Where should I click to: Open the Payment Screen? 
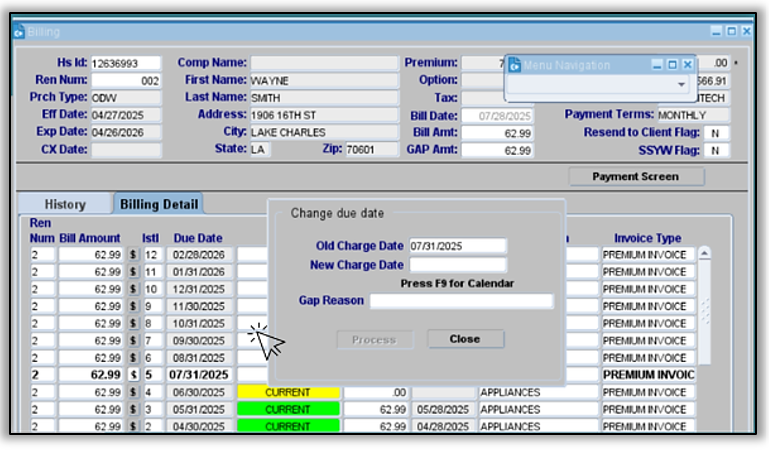635,177
